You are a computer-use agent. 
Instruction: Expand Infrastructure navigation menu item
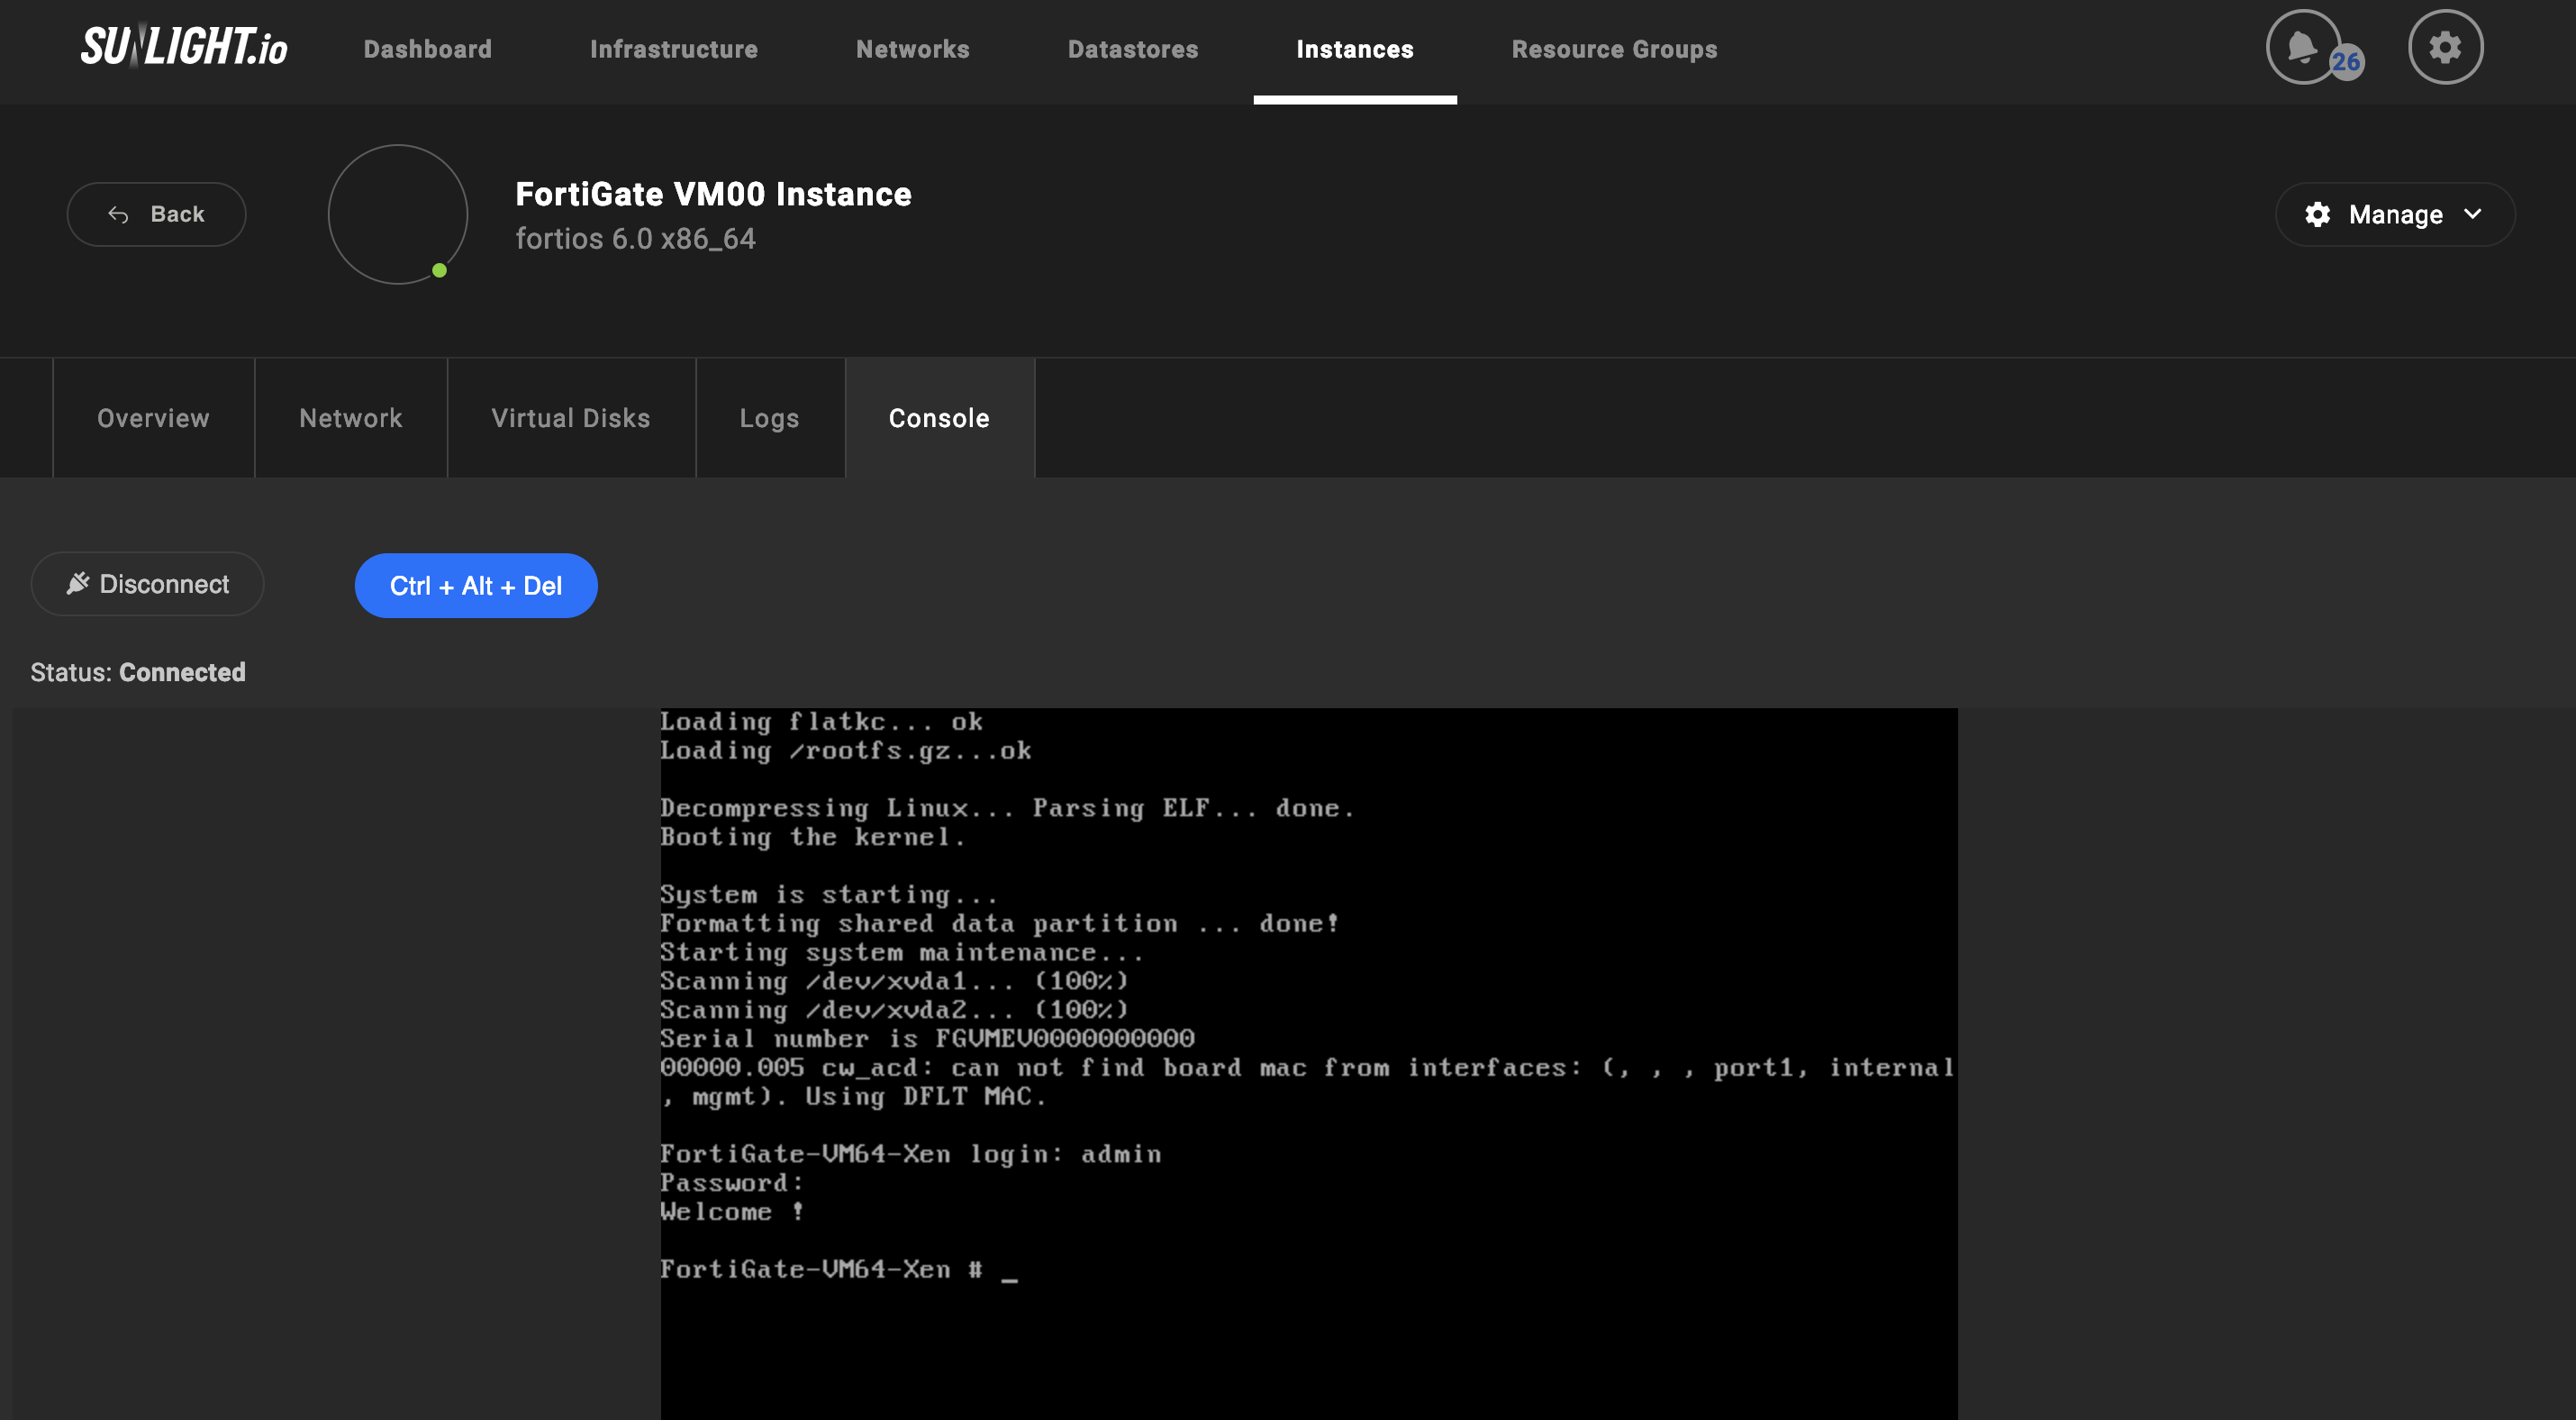[673, 49]
